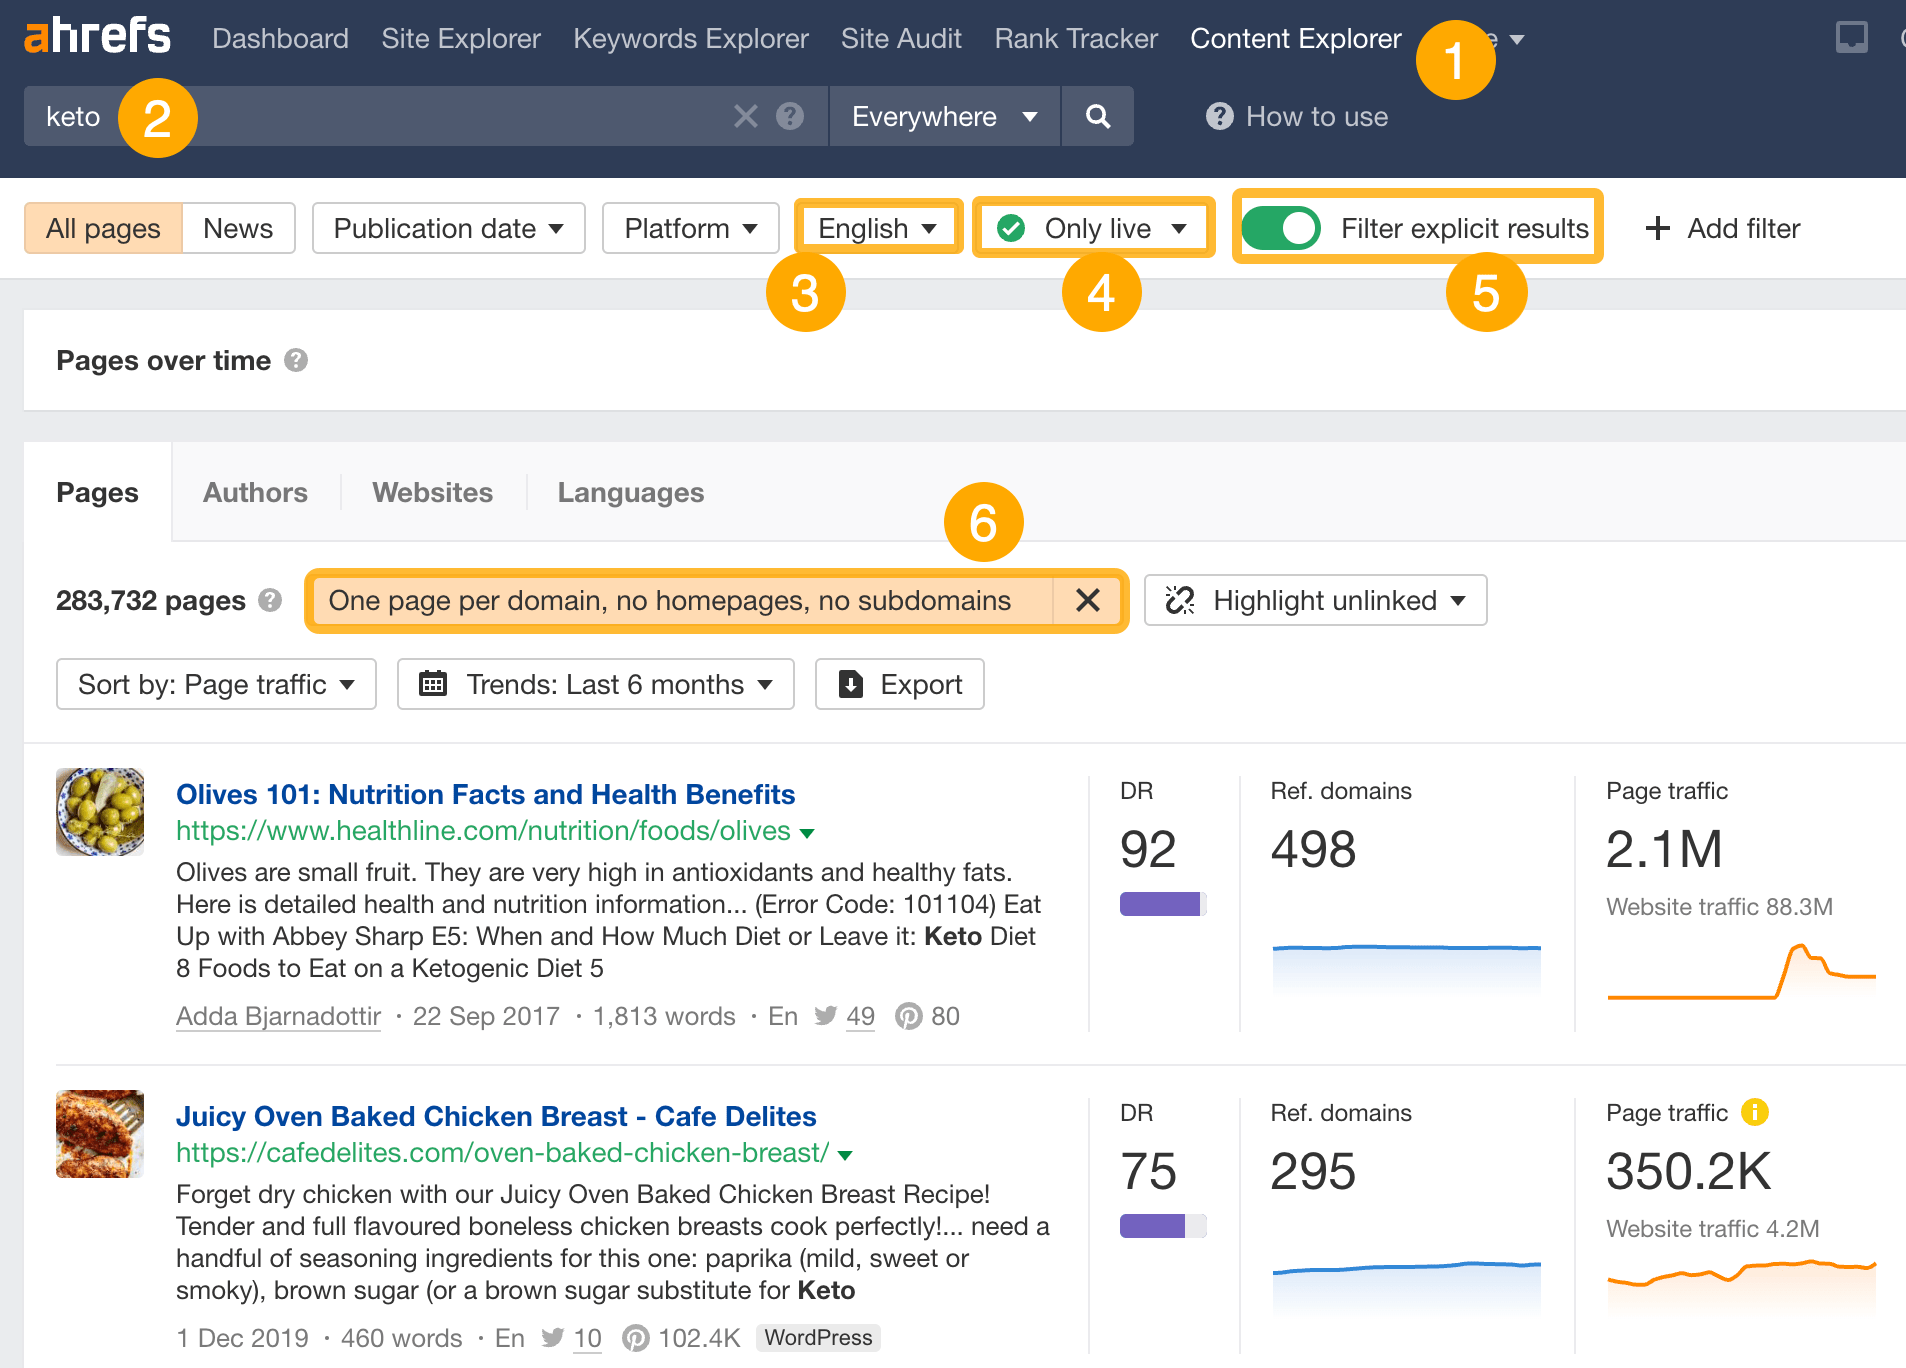Open the Platform filter dropdown
1906x1368 pixels.
[690, 228]
